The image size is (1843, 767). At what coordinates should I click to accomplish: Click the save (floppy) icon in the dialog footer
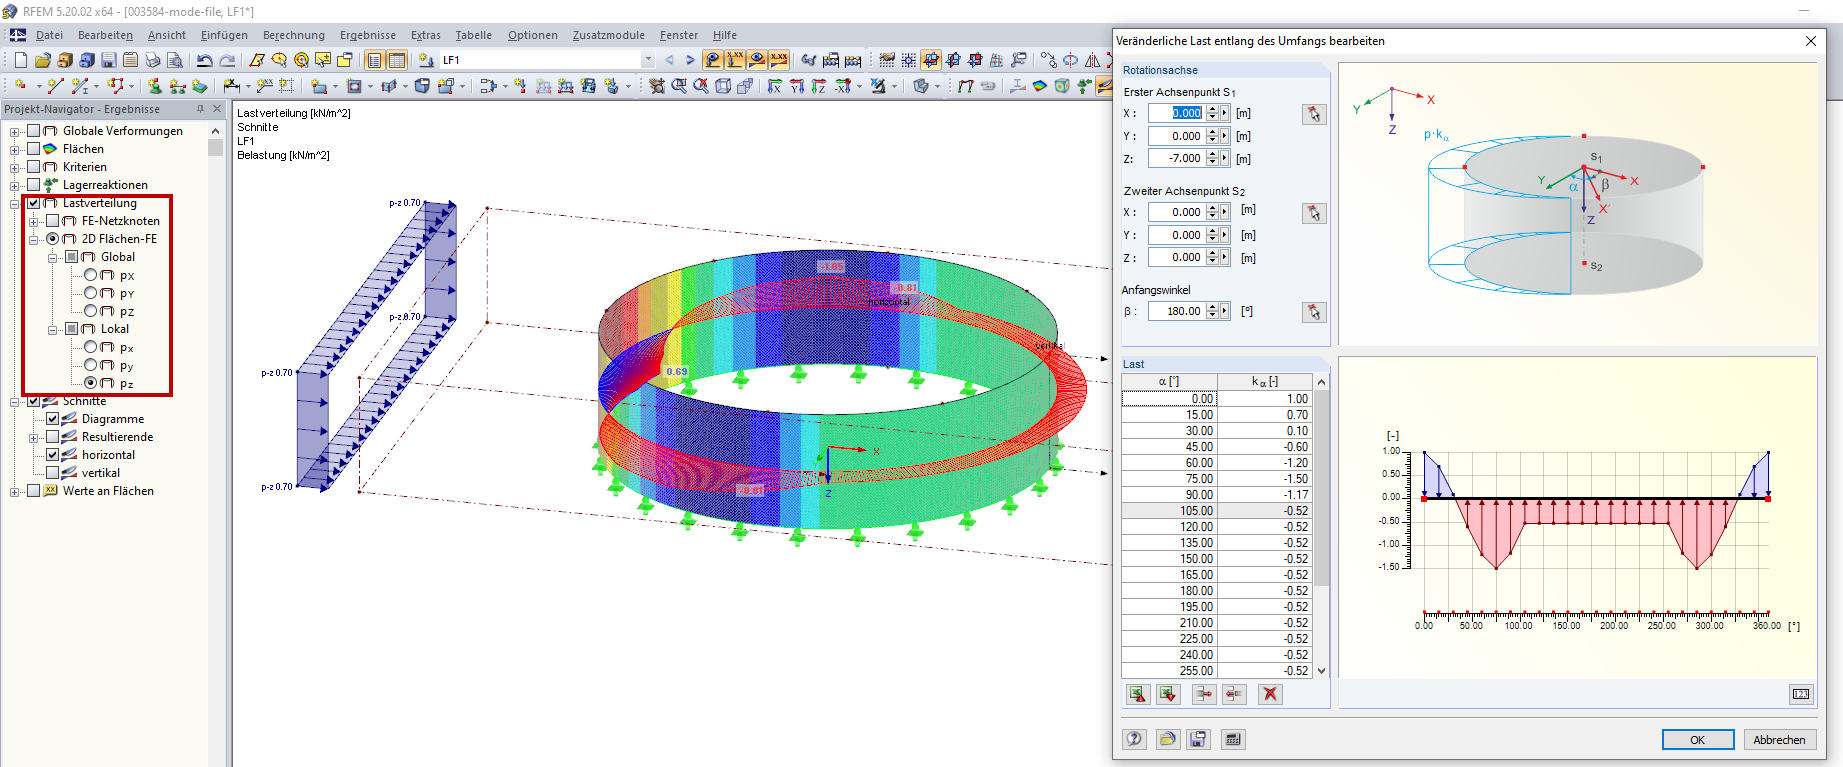(1198, 739)
